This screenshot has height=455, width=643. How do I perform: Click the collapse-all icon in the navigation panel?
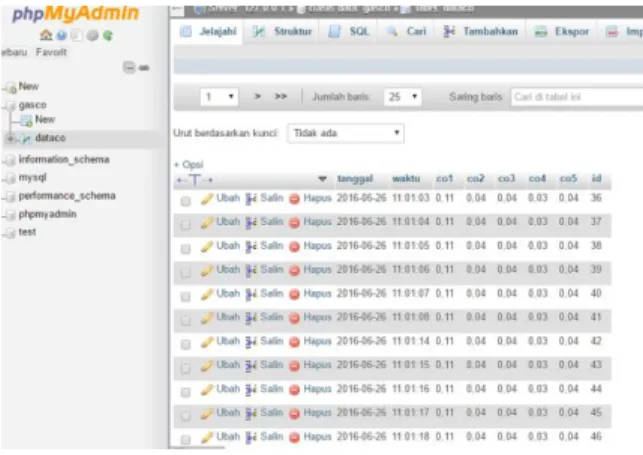point(129,67)
